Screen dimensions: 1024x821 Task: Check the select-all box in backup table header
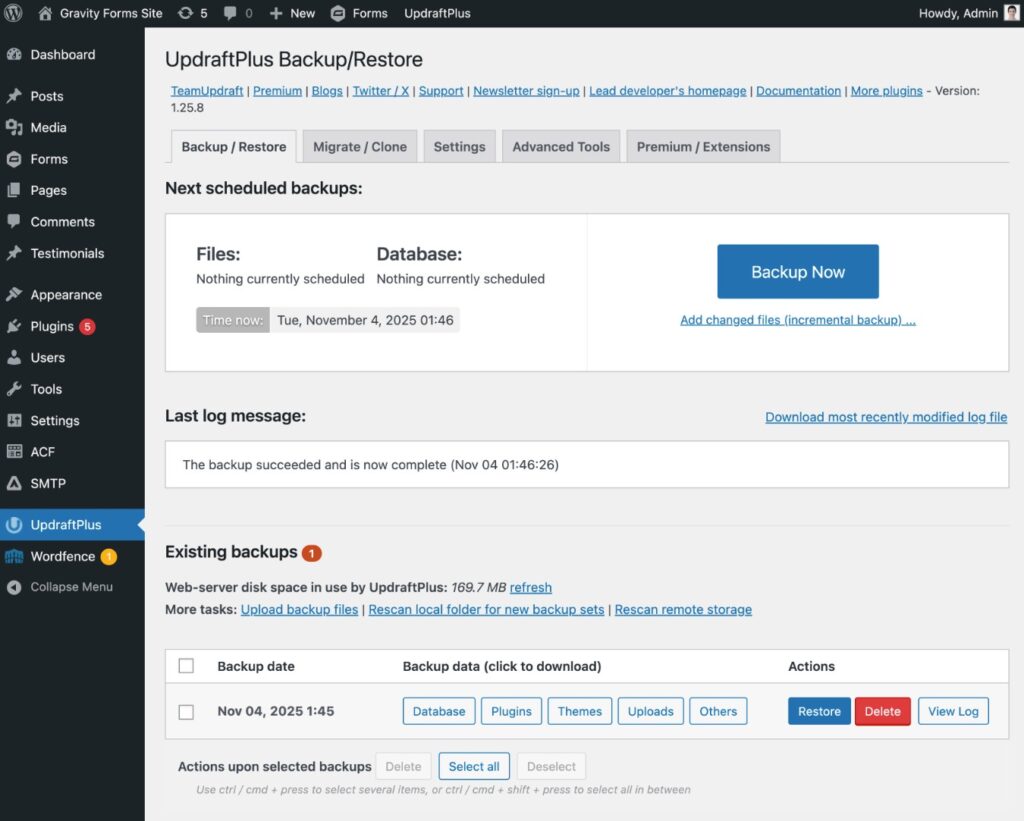[186, 665]
